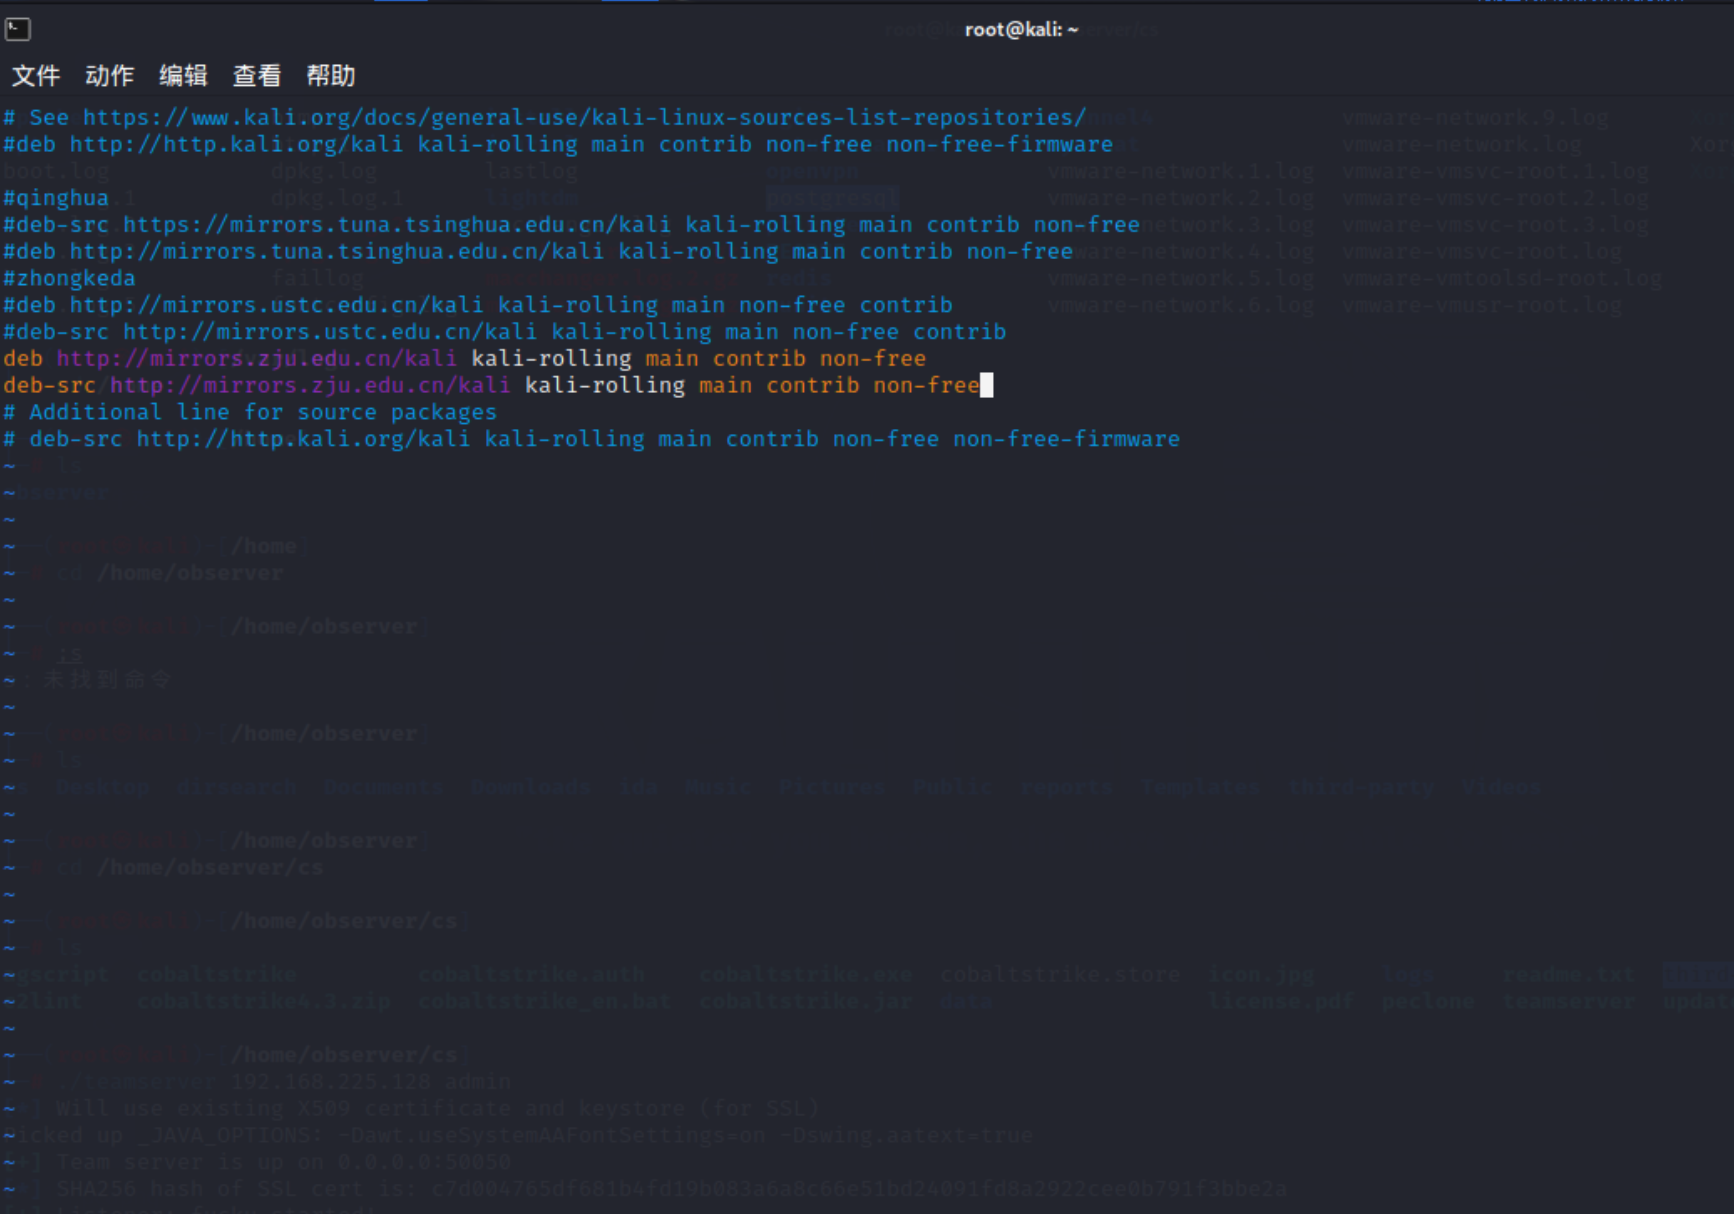The width and height of the screenshot is (1734, 1214).
Task: Click the '# deb-src http://http.kali.org/kali' comment line
Action: [591, 439]
